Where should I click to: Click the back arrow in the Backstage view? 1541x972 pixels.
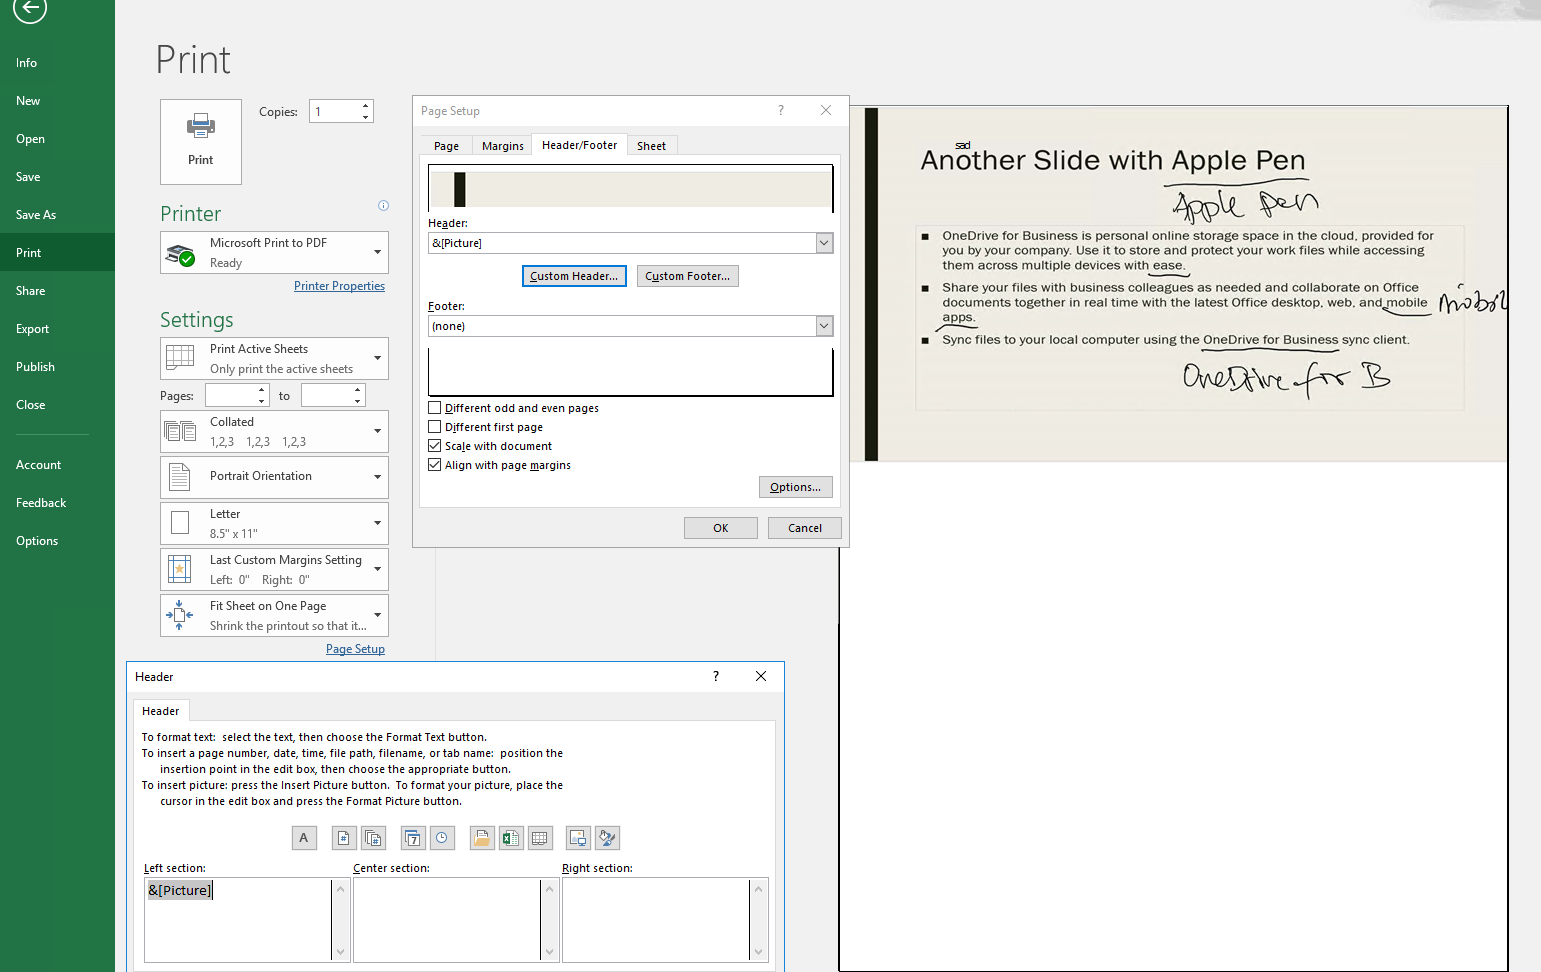[30, 9]
